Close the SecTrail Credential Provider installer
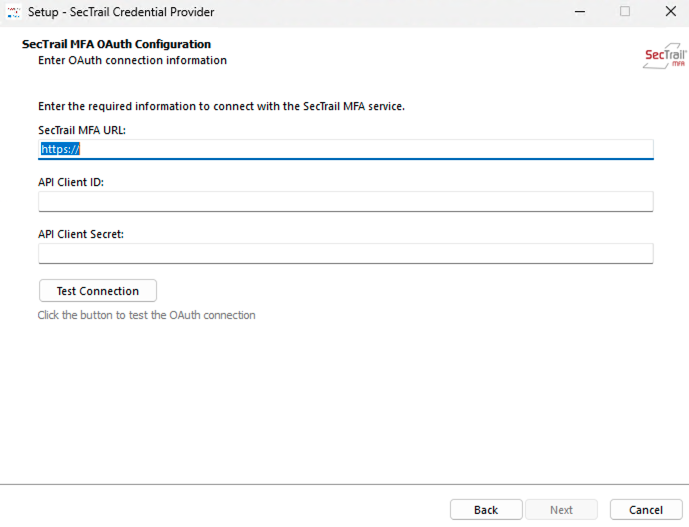Viewport: 689px width, 527px height. click(670, 12)
